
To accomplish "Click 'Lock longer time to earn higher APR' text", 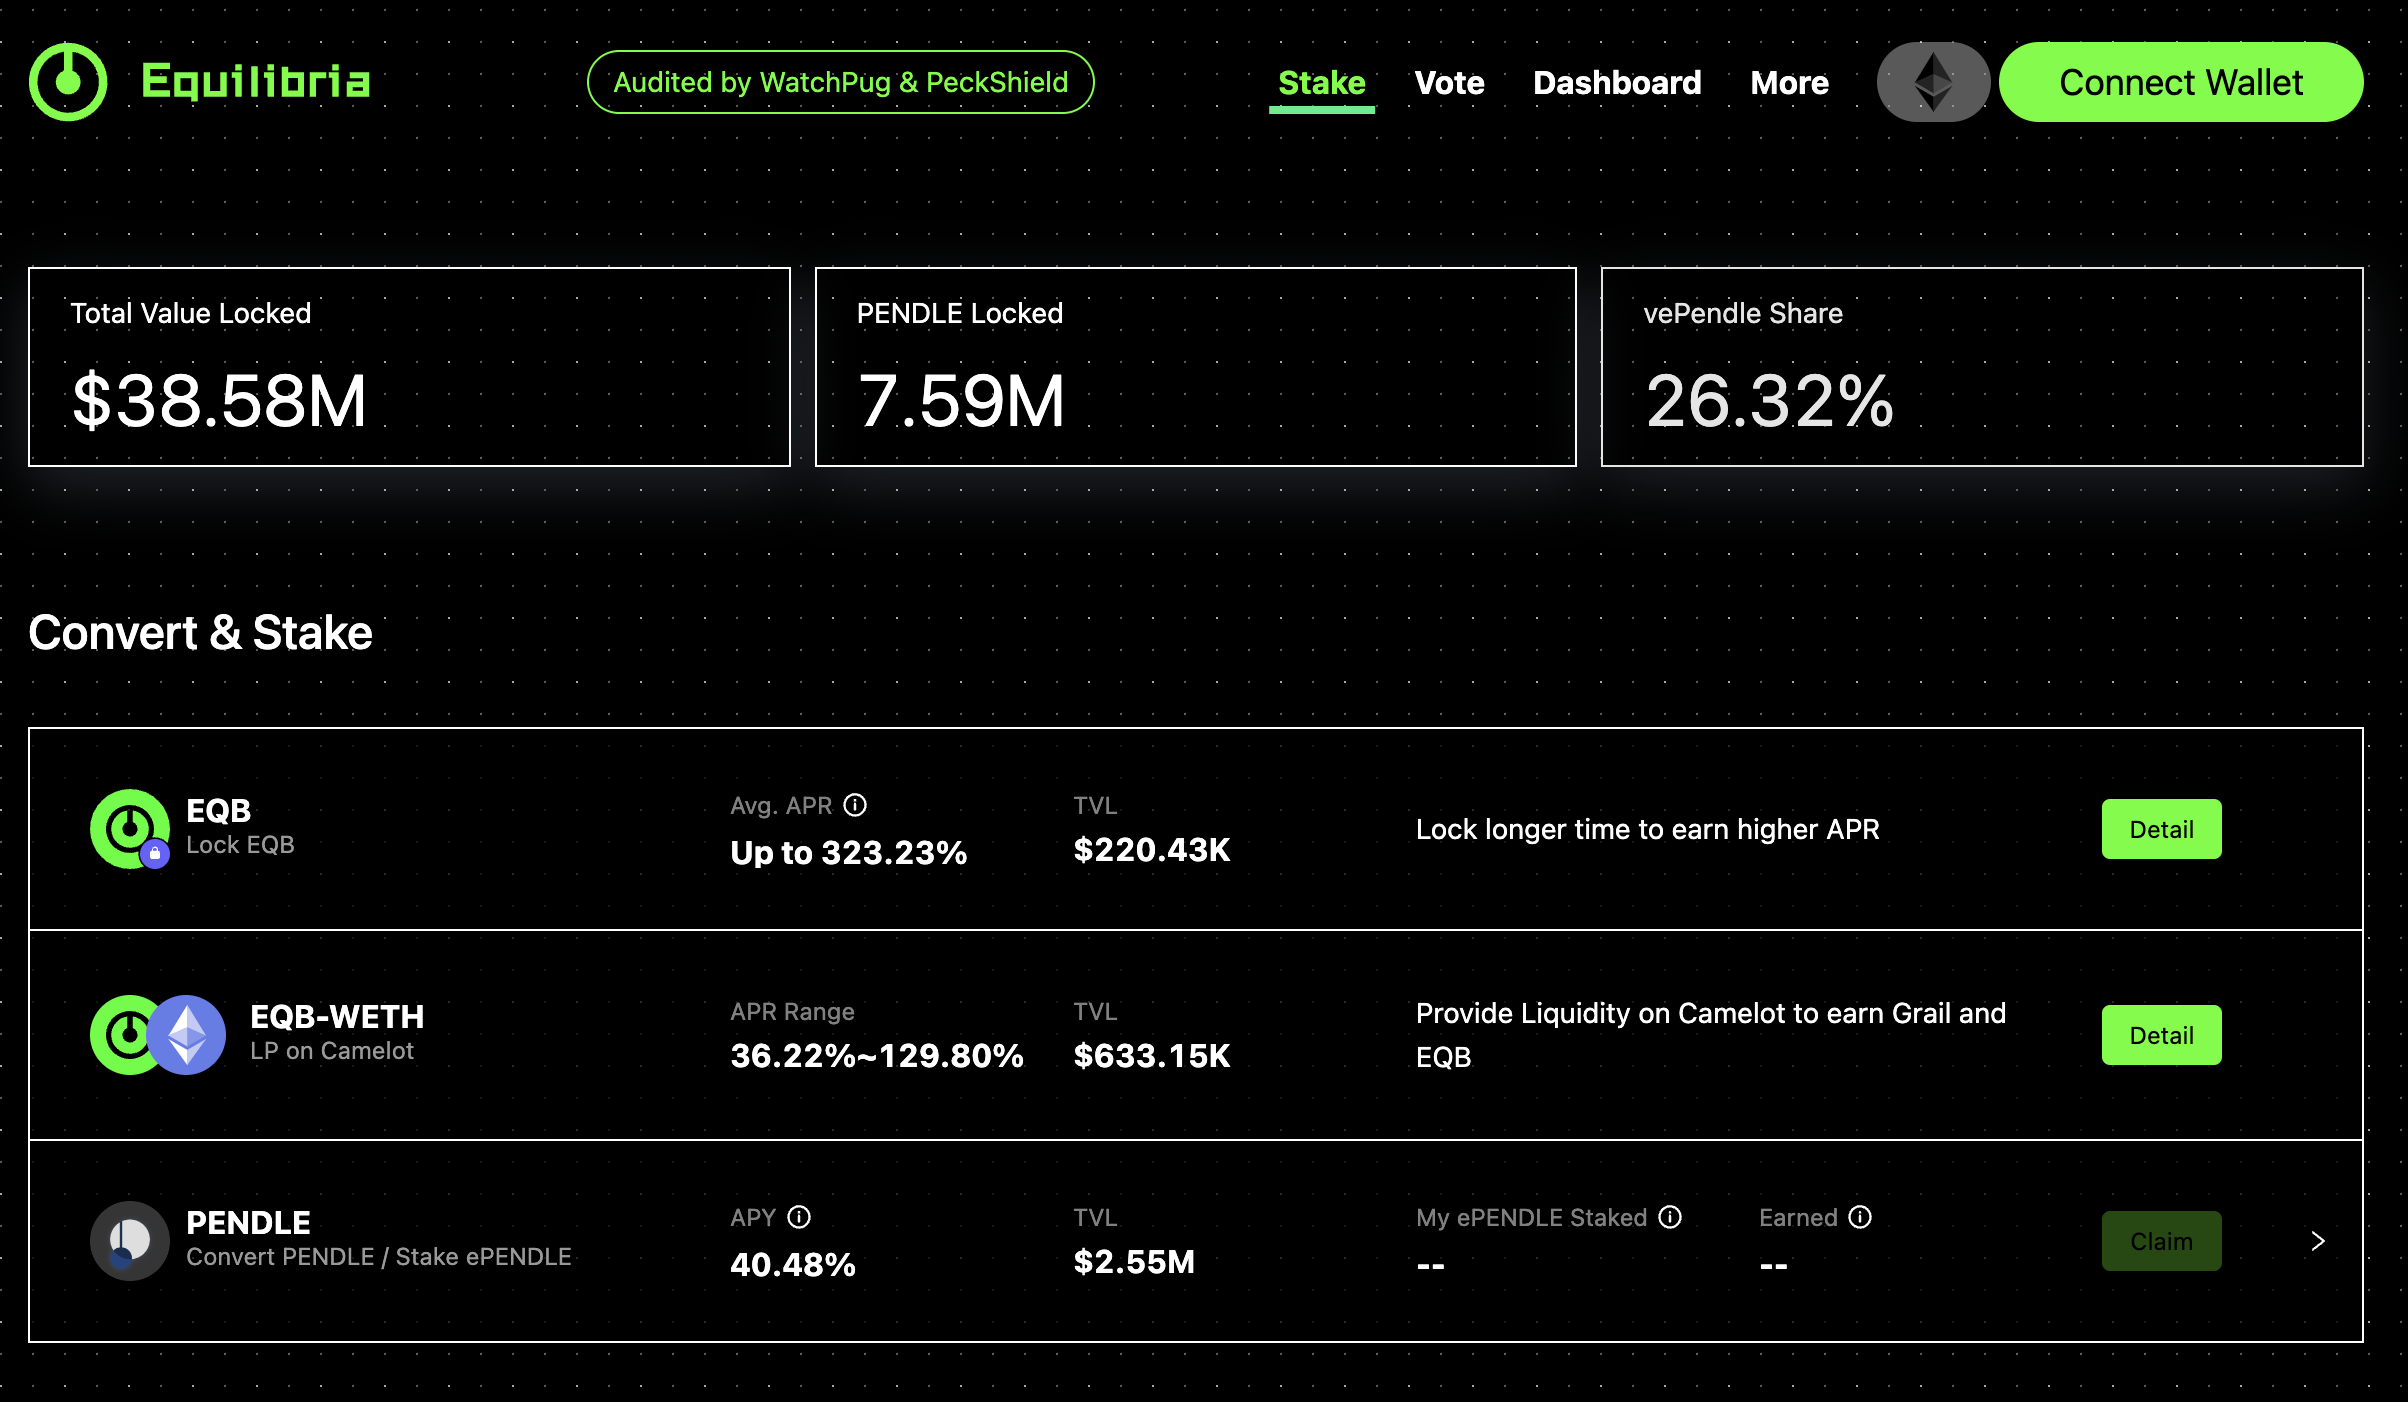I will 1648,829.
